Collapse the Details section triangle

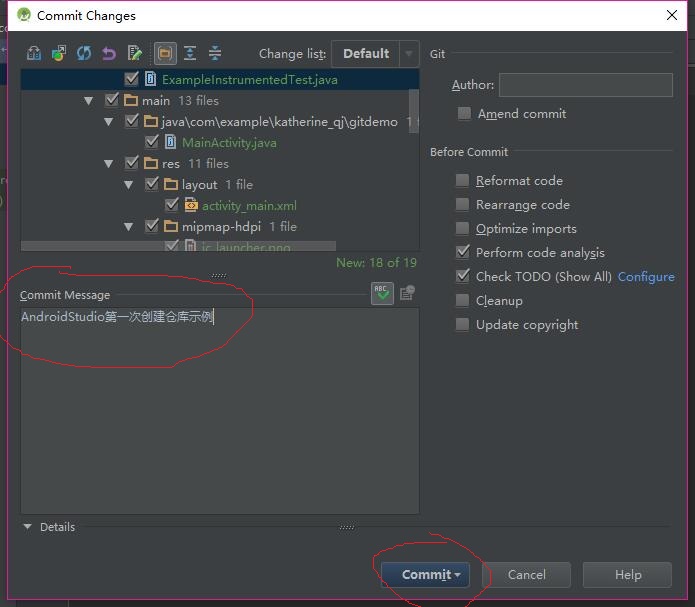27,526
